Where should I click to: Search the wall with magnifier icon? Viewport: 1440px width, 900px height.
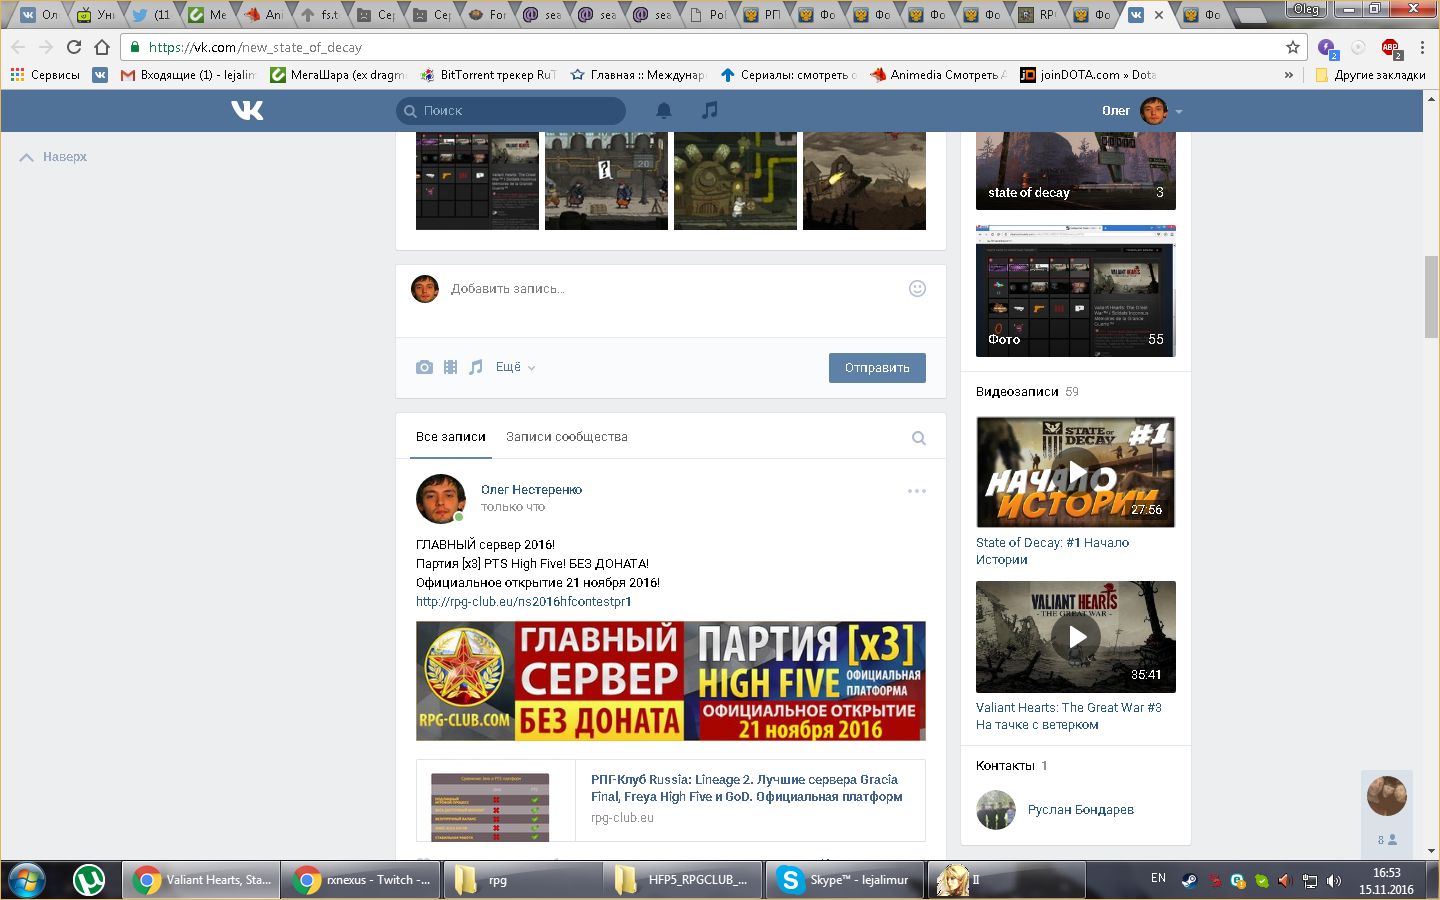[919, 438]
